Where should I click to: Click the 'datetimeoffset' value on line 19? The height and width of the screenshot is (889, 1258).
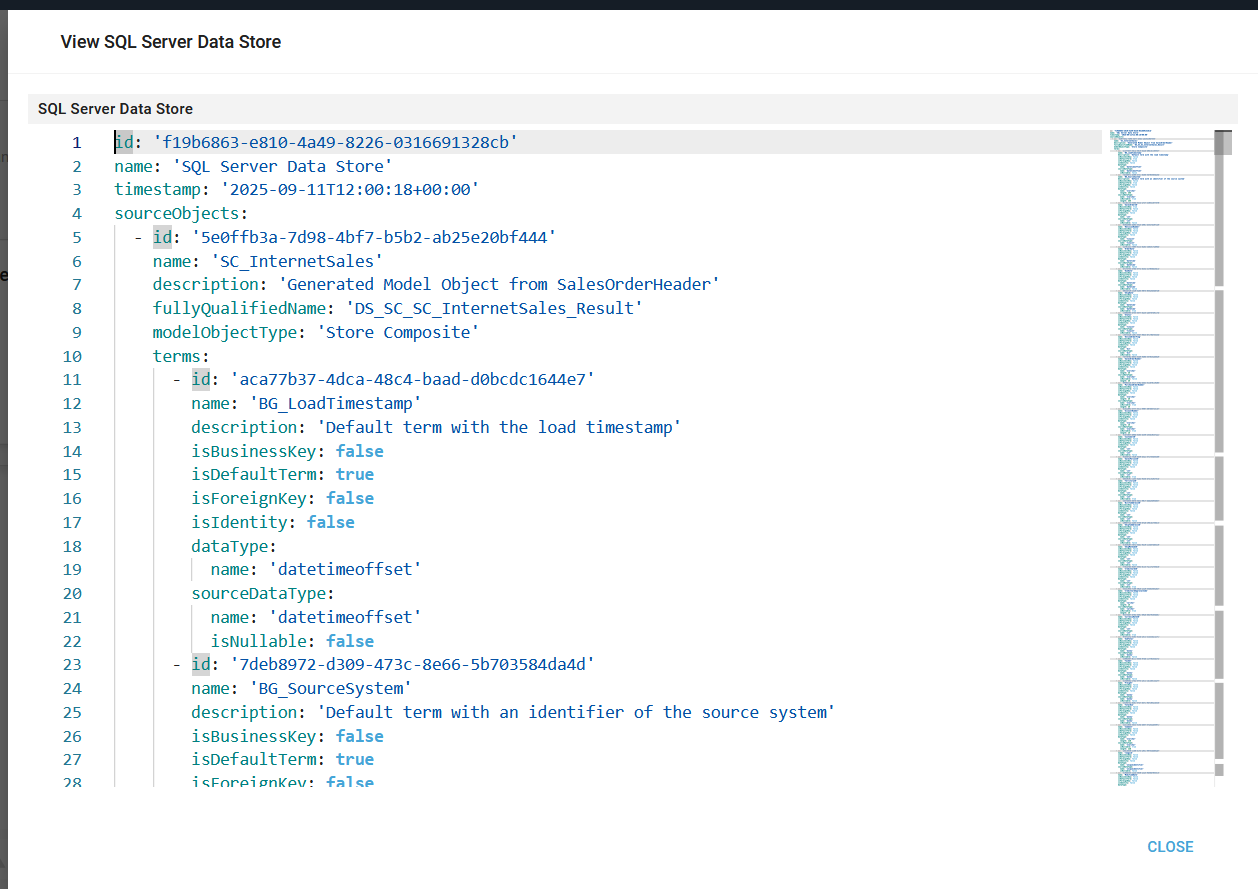coord(345,570)
